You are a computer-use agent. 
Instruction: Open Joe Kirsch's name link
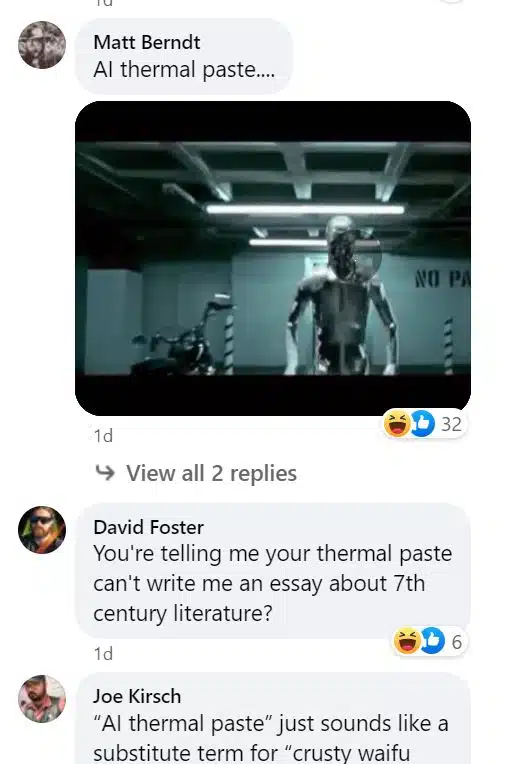(x=137, y=696)
